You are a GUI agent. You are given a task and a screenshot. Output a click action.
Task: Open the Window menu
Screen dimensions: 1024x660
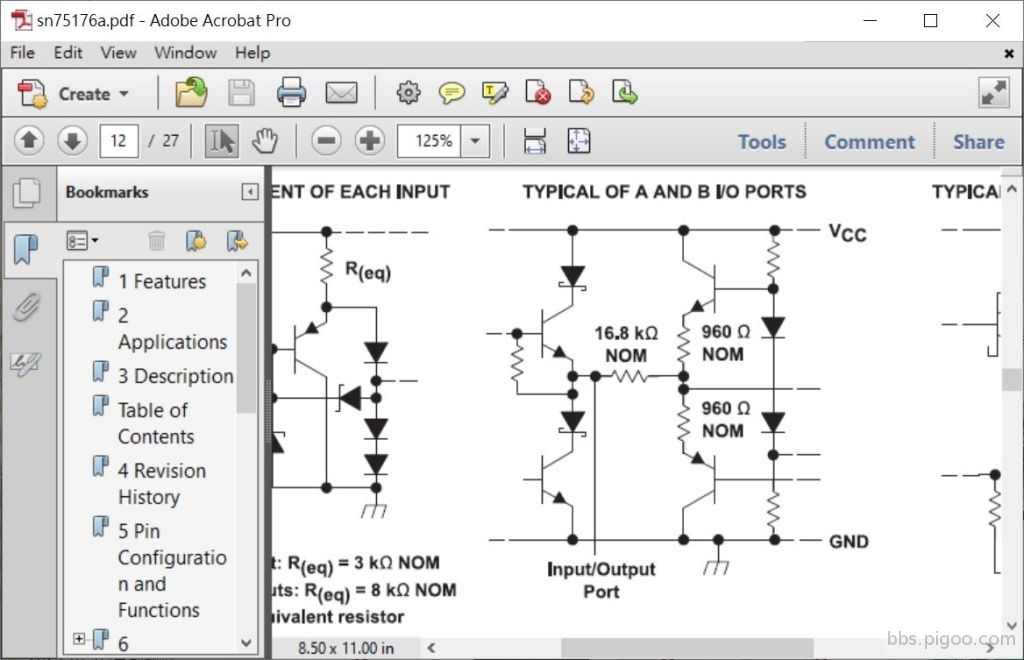pyautogui.click(x=185, y=53)
